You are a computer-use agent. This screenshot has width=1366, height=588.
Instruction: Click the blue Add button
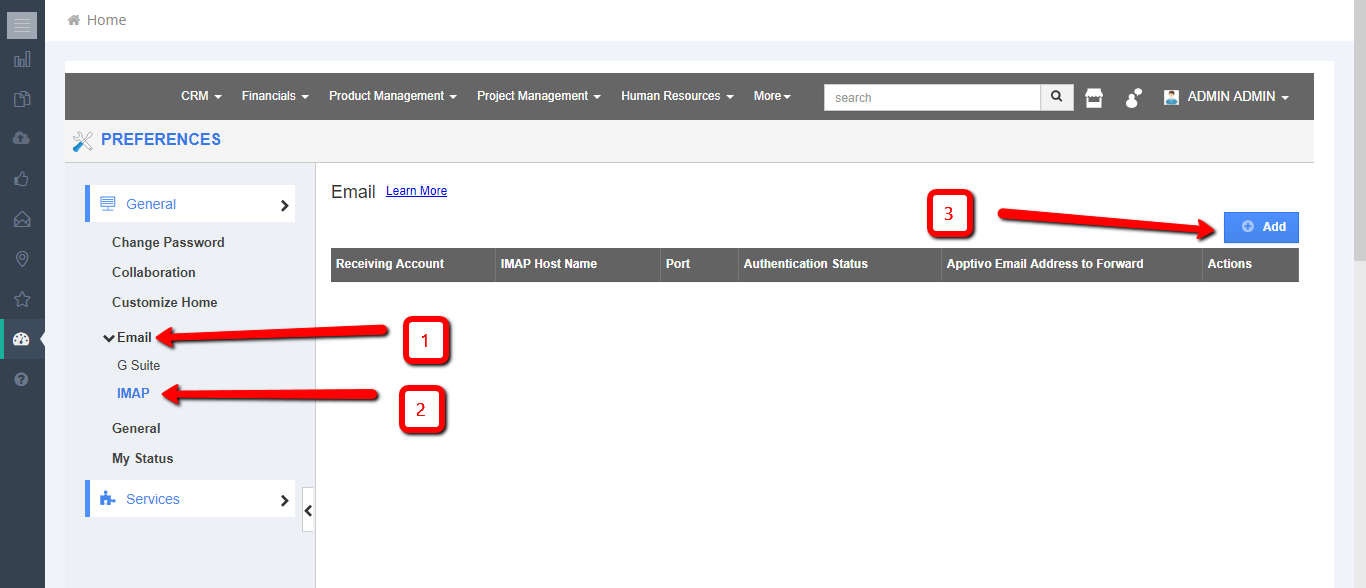click(1261, 227)
